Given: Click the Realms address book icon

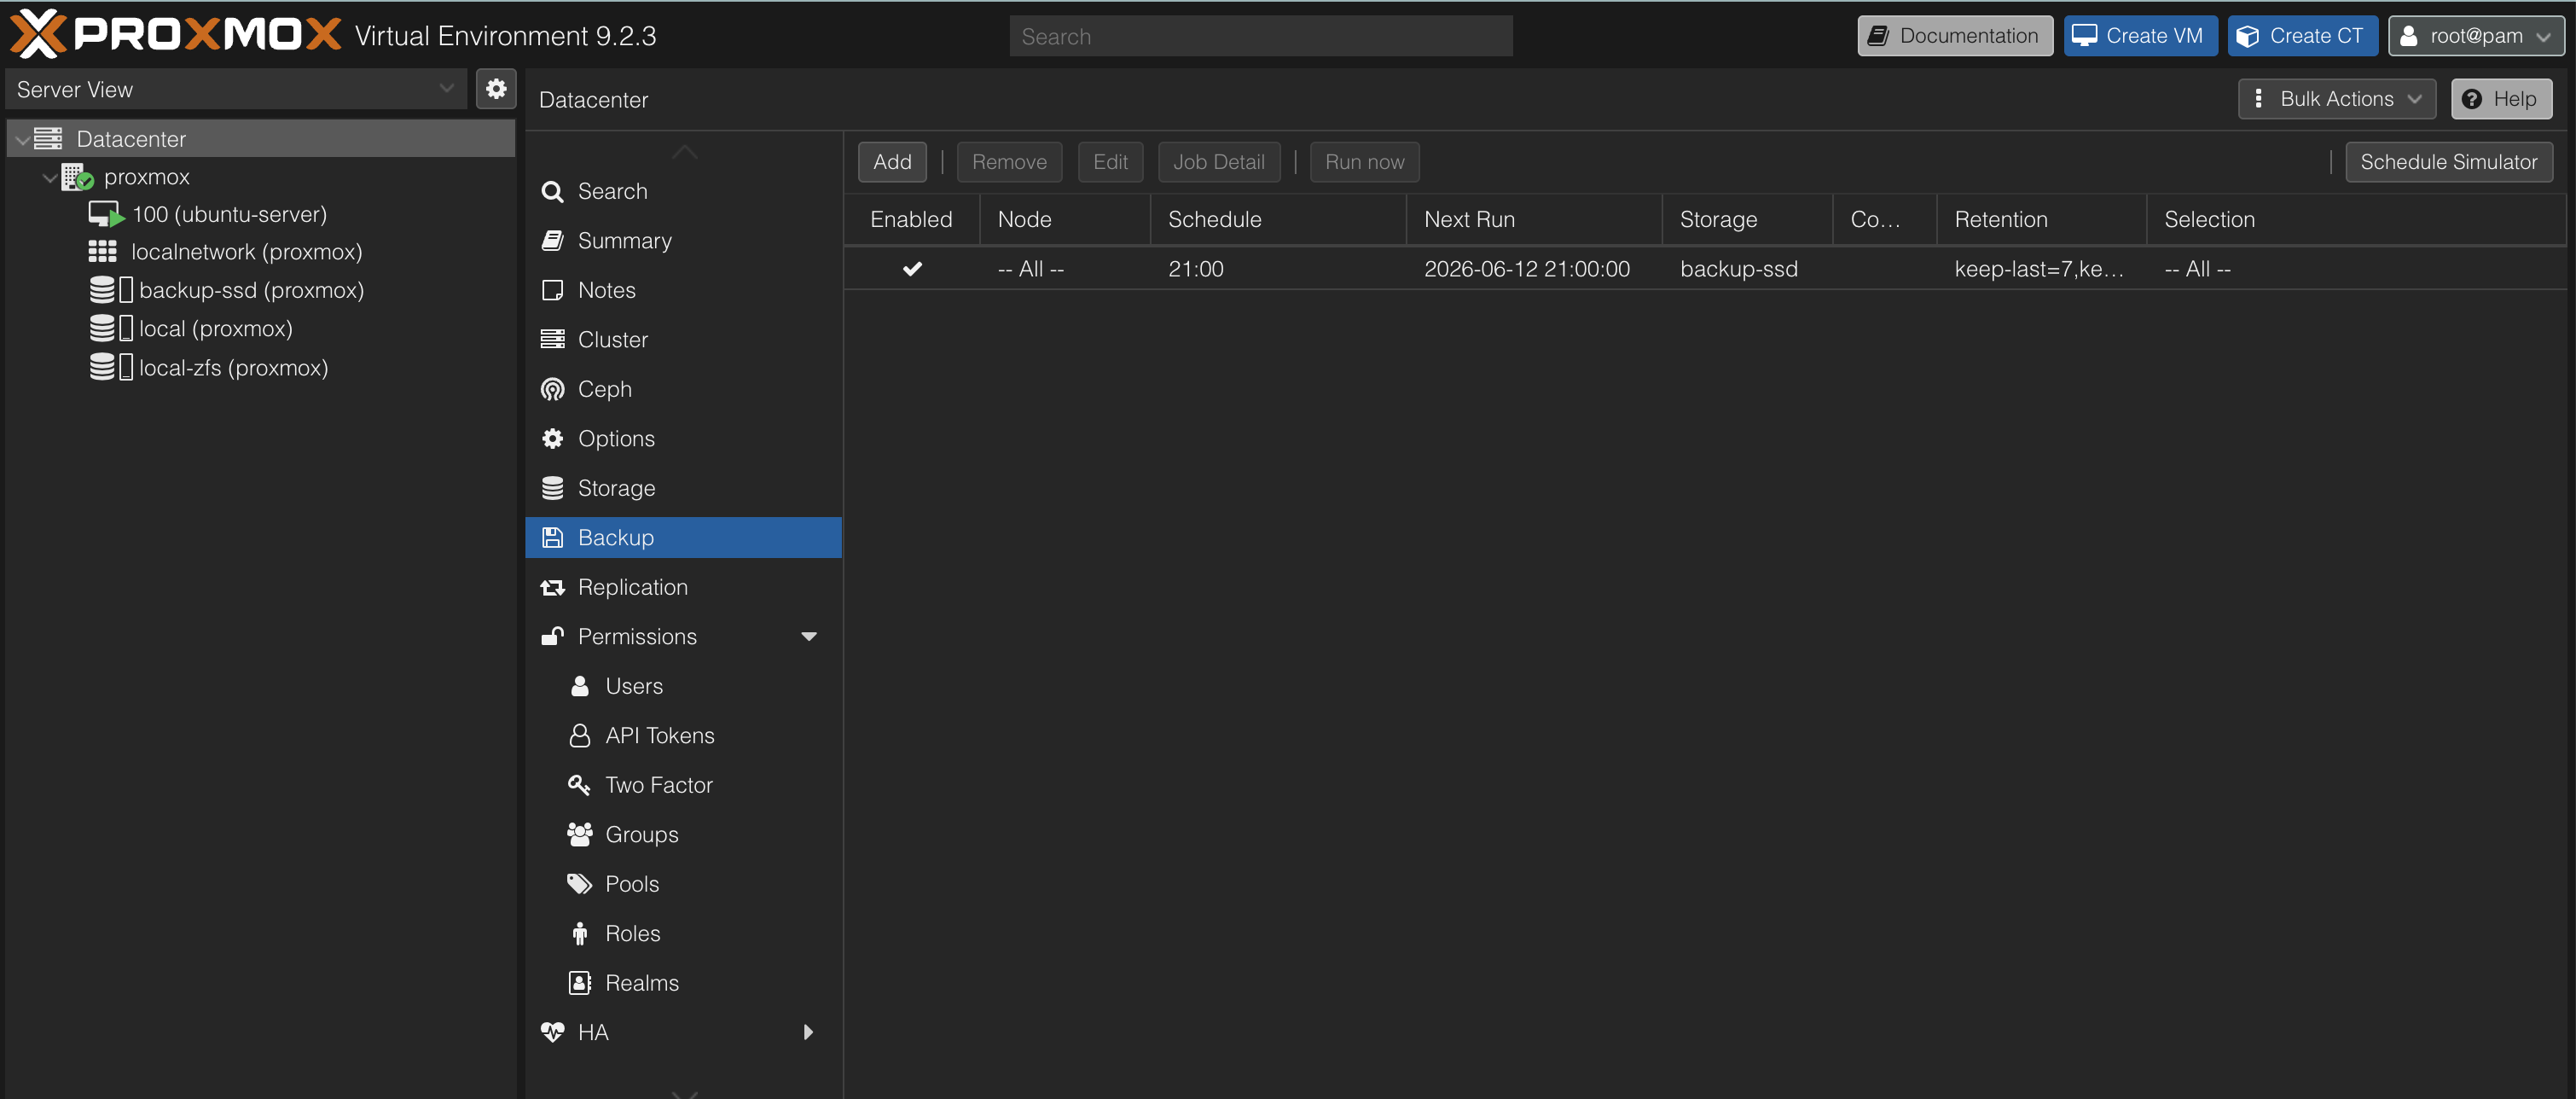Looking at the screenshot, I should pyautogui.click(x=580, y=983).
